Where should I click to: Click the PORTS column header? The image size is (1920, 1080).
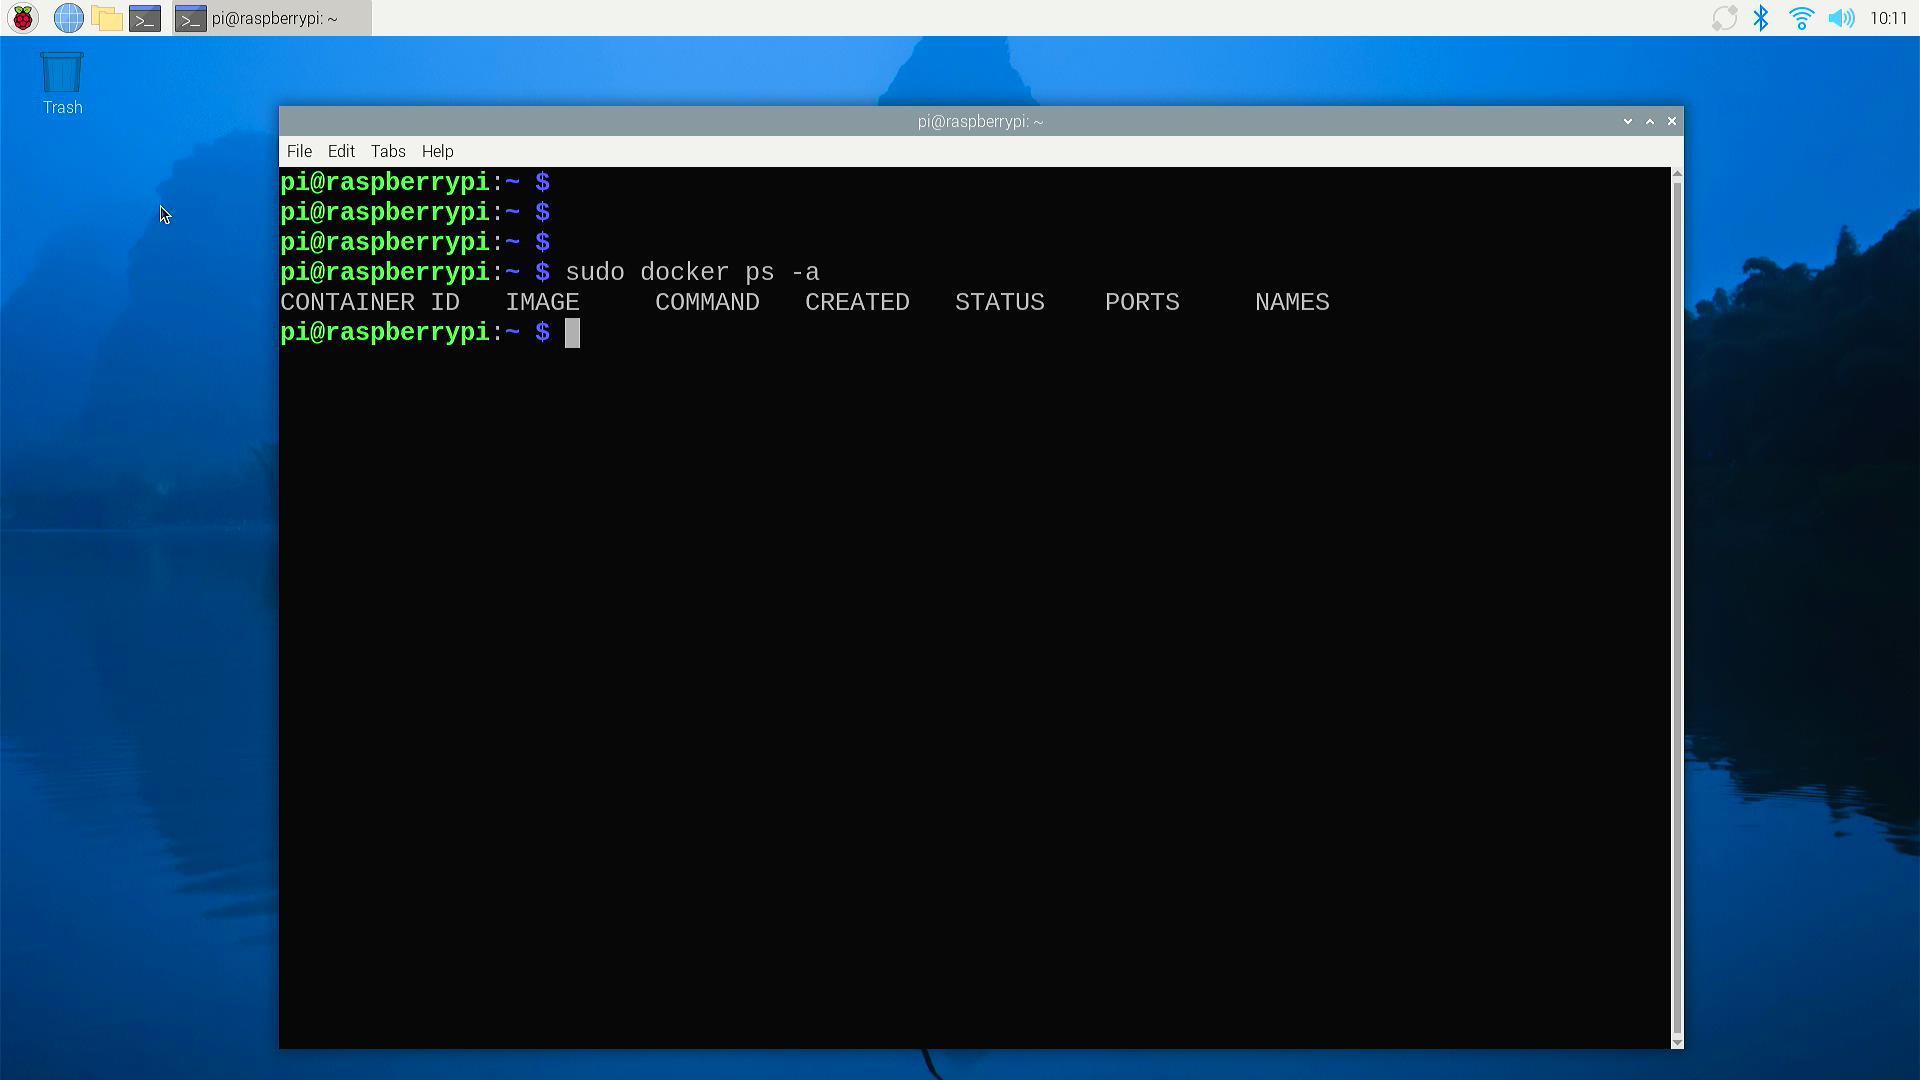pos(1142,302)
